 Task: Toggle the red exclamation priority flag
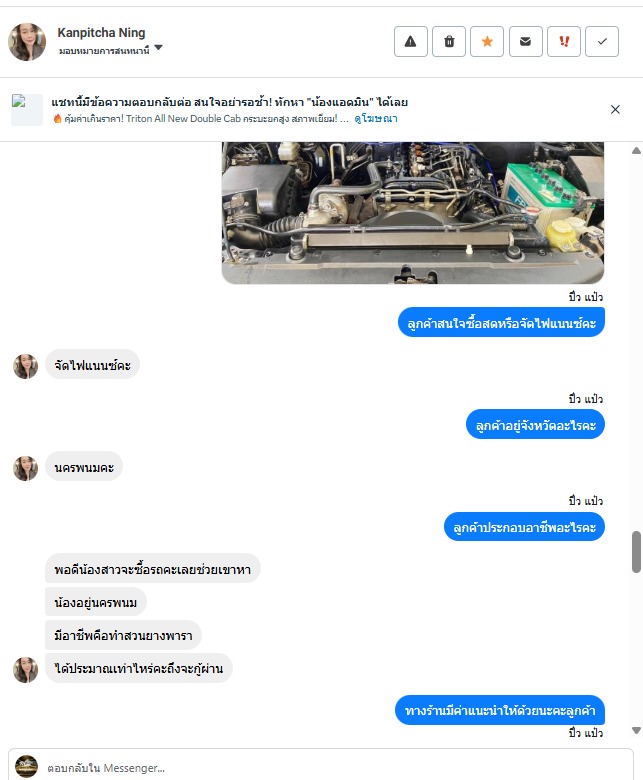point(564,41)
